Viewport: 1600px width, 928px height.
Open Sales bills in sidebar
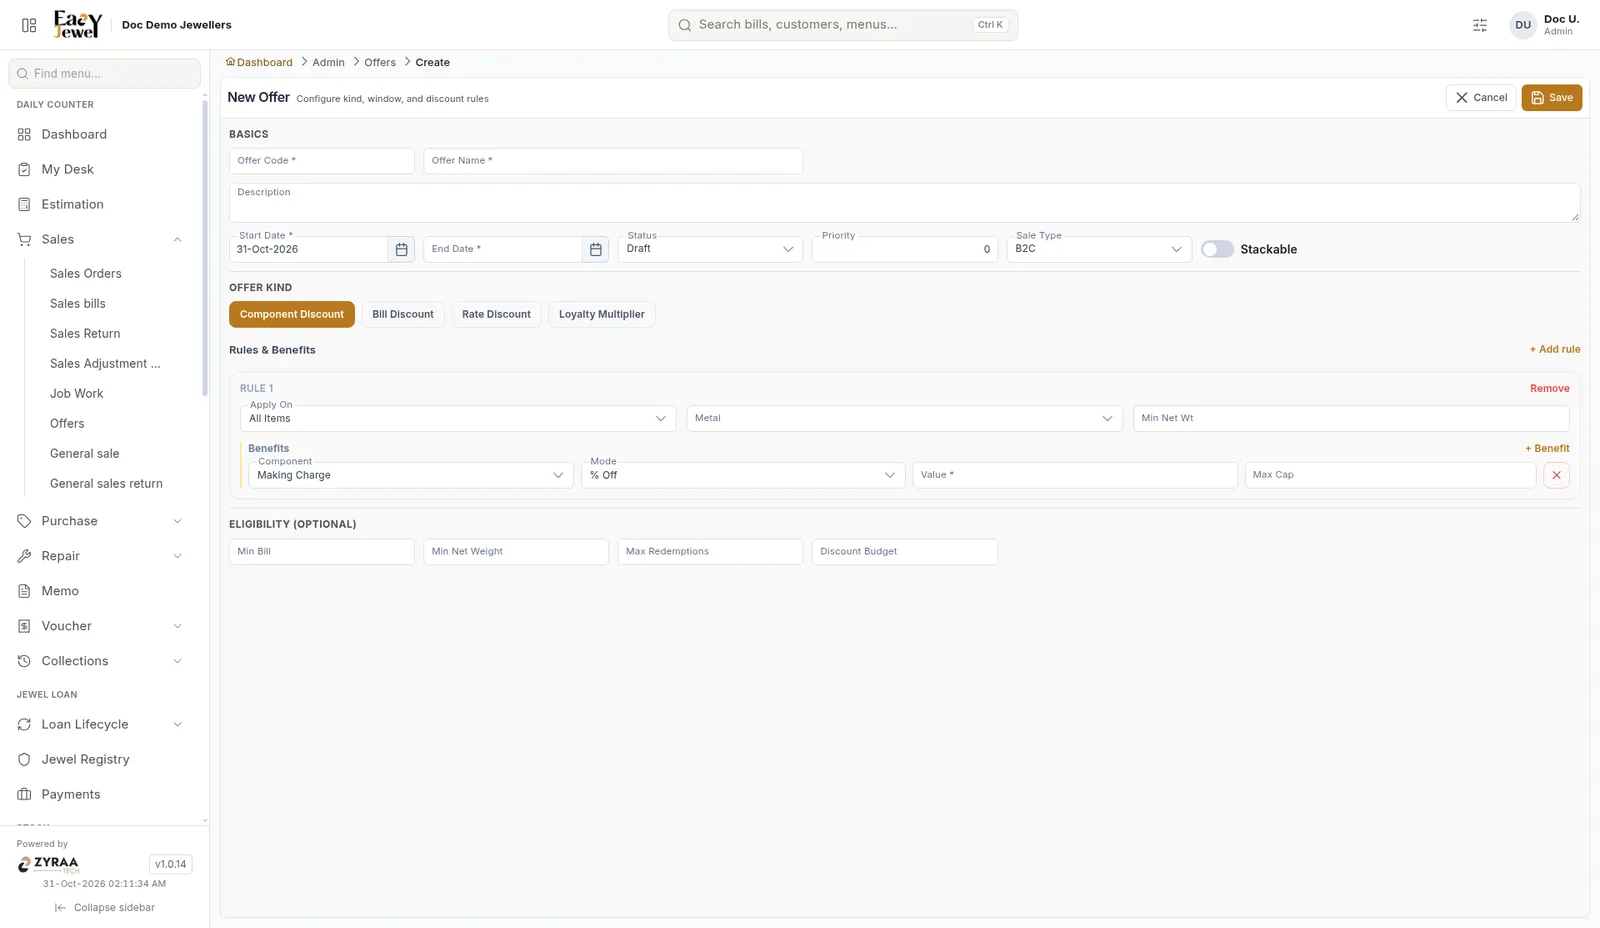(78, 303)
